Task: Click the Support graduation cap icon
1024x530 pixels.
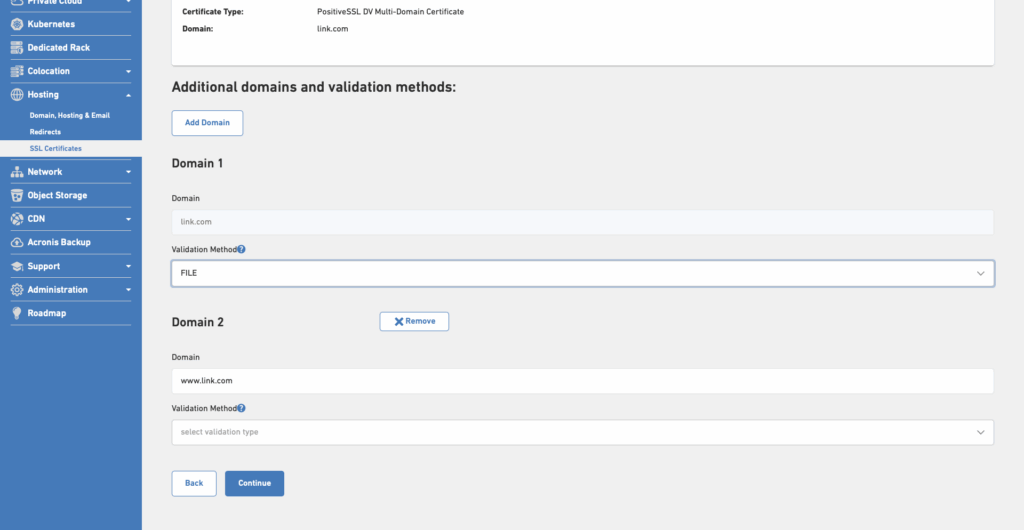Action: (17, 266)
